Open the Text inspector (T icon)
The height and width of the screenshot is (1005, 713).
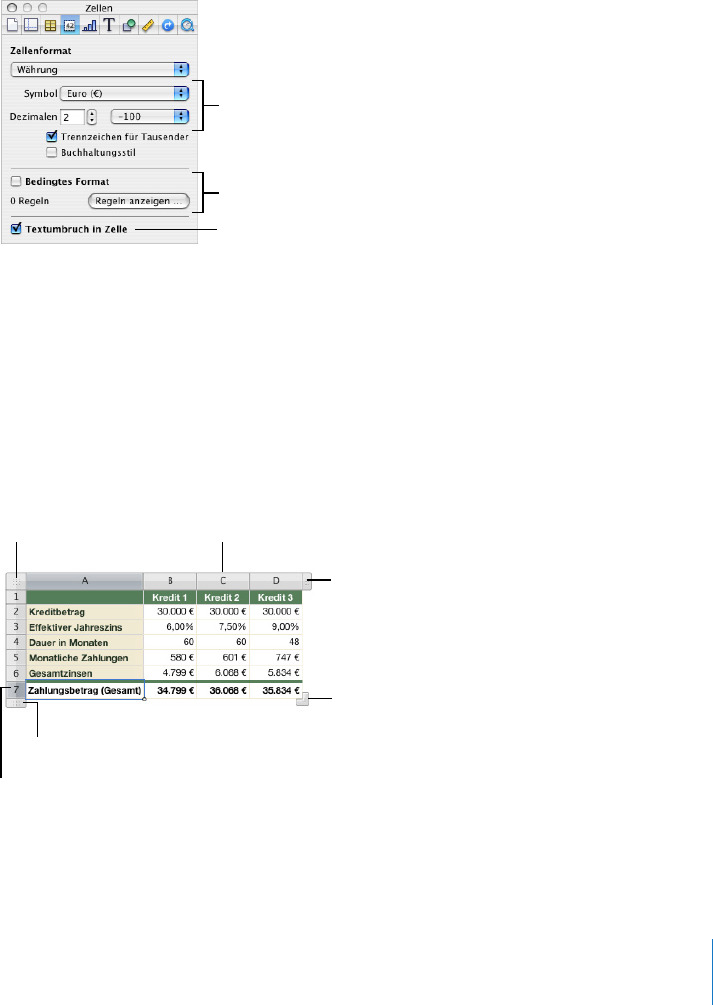click(x=109, y=26)
